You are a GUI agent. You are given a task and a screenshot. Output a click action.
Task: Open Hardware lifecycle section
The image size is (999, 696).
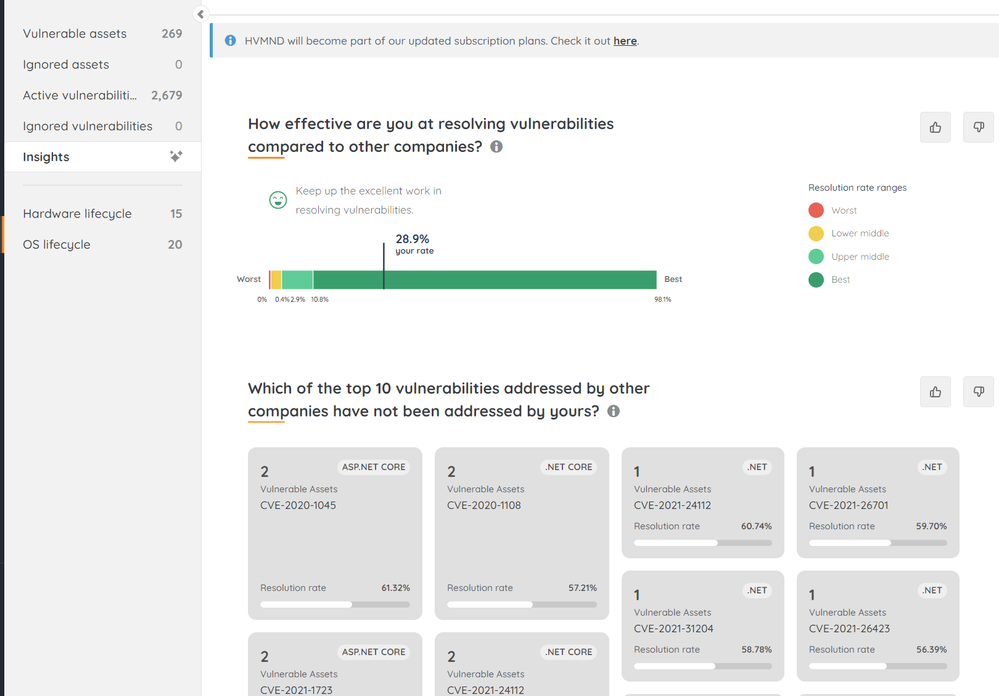click(x=77, y=214)
